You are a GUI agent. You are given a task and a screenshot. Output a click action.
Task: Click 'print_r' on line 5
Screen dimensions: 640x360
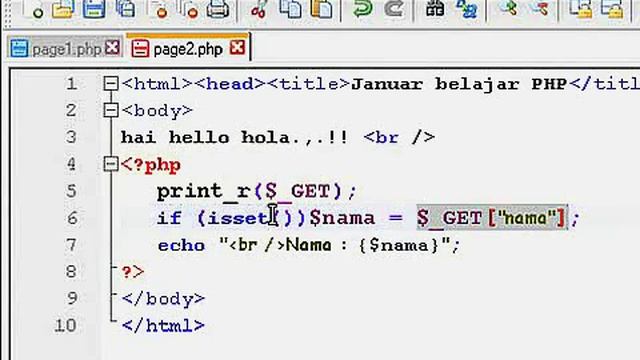tap(204, 191)
